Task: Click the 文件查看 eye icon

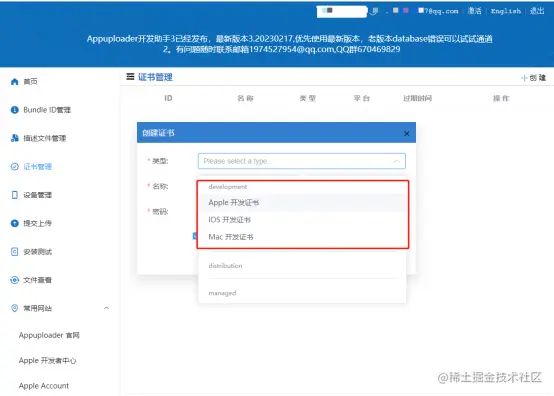Action: [x=14, y=280]
